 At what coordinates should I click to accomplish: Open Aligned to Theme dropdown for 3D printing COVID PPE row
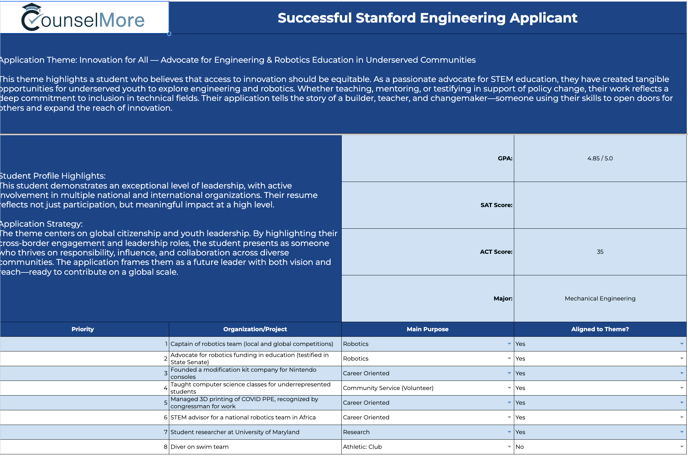coord(681,402)
